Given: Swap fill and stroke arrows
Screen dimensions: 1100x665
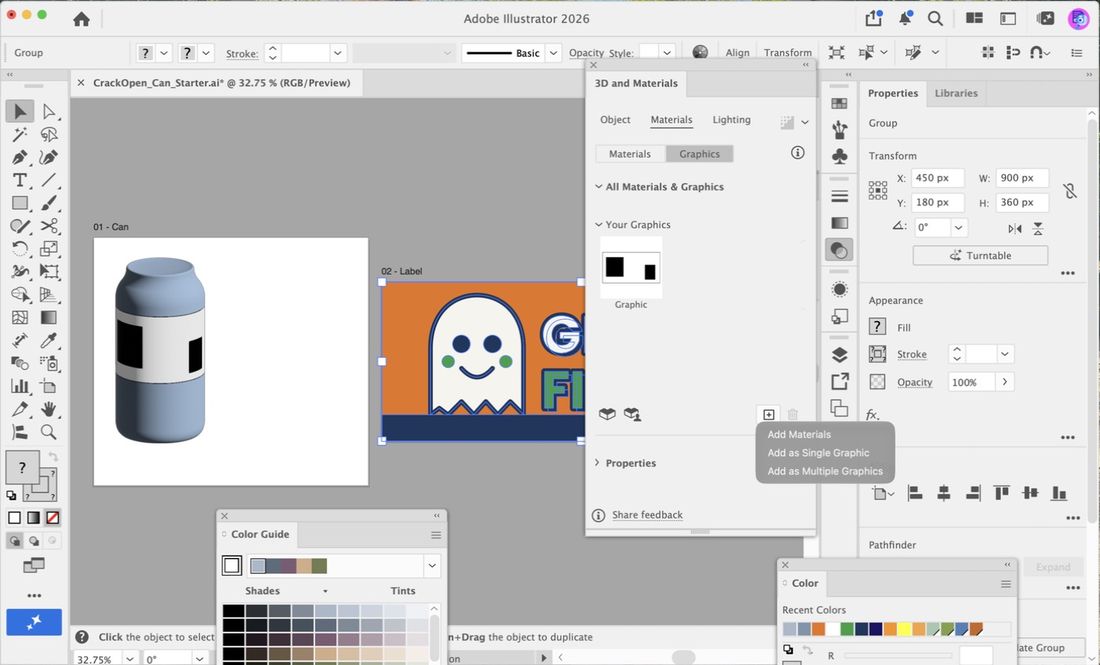Looking at the screenshot, I should tap(53, 457).
